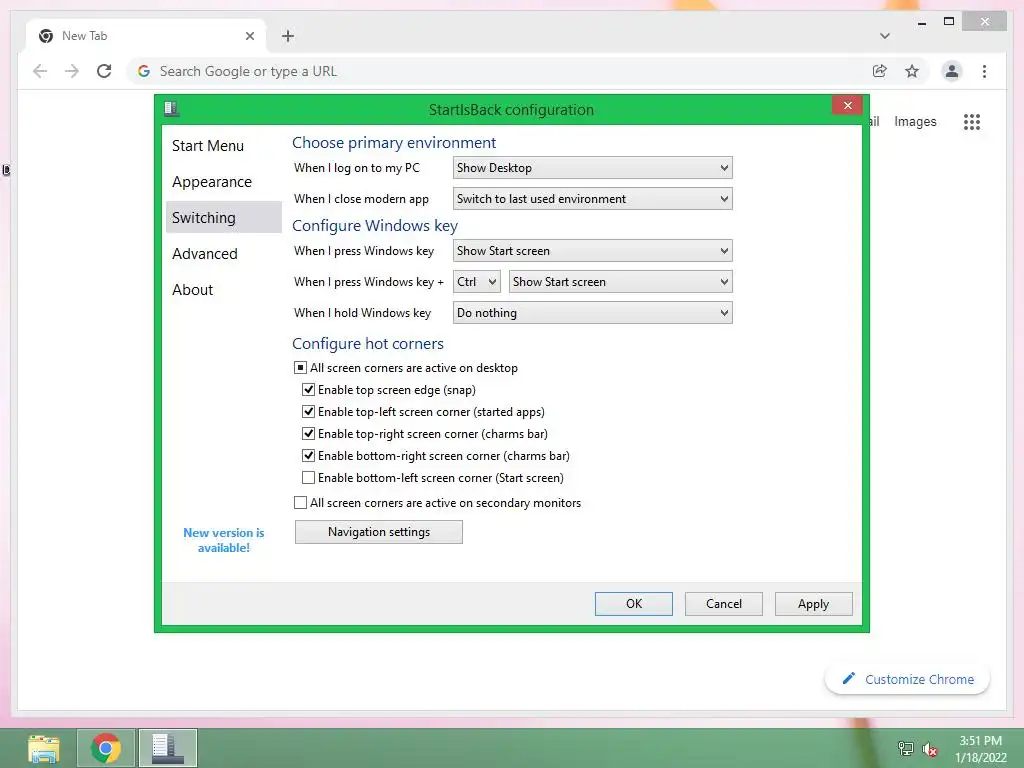1024x768 pixels.
Task: Open the When I hold Windows key dropdown
Action: click(592, 313)
